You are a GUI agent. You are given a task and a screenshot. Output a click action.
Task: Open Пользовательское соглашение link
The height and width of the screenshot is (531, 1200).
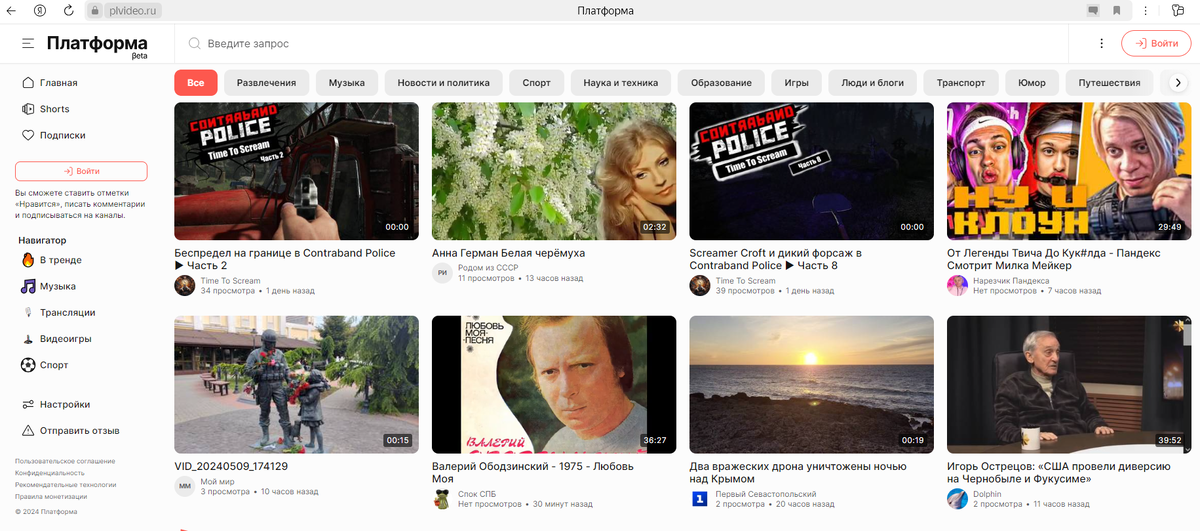tap(64, 461)
